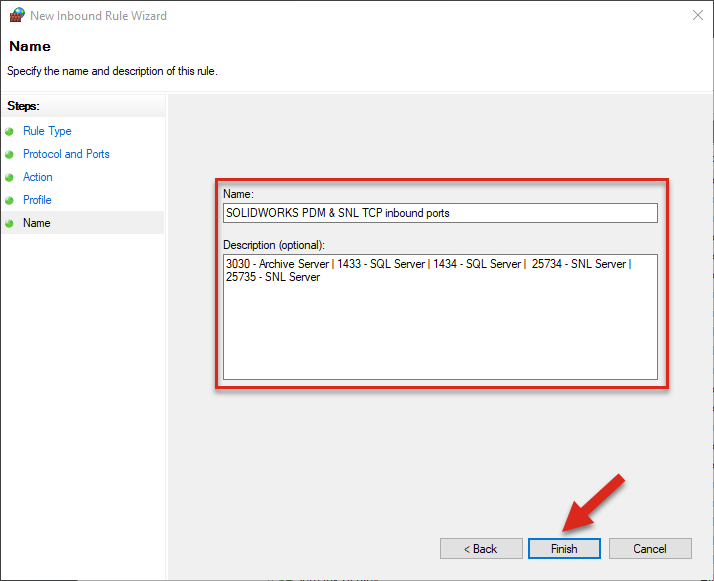Click green bullet beside Profile
Viewport: 714px width, 581px height.
pyautogui.click(x=9, y=200)
